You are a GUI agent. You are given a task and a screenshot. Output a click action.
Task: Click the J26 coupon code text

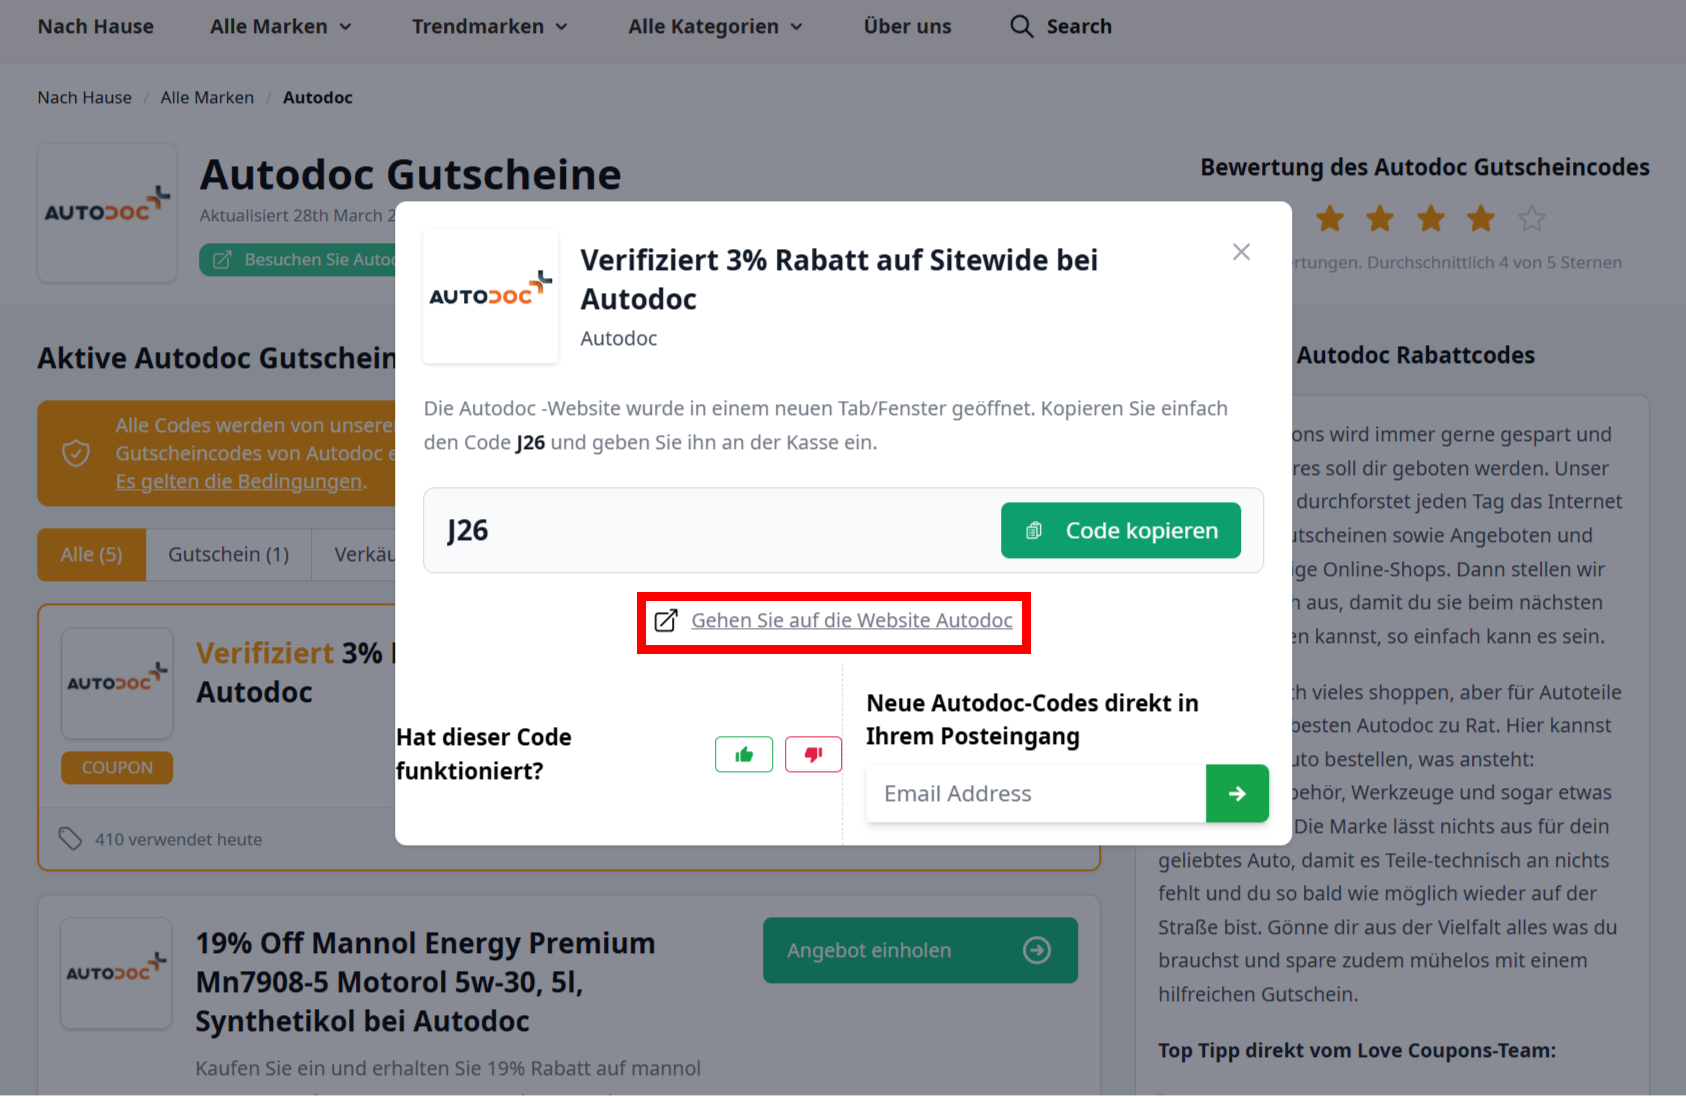[x=468, y=530]
